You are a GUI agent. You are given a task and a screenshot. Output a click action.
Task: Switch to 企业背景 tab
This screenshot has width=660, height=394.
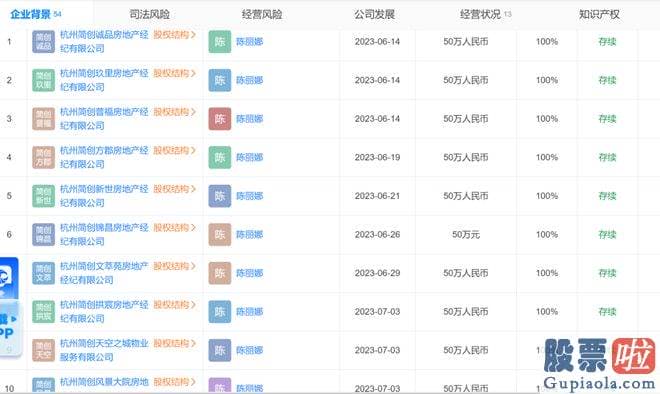35,14
